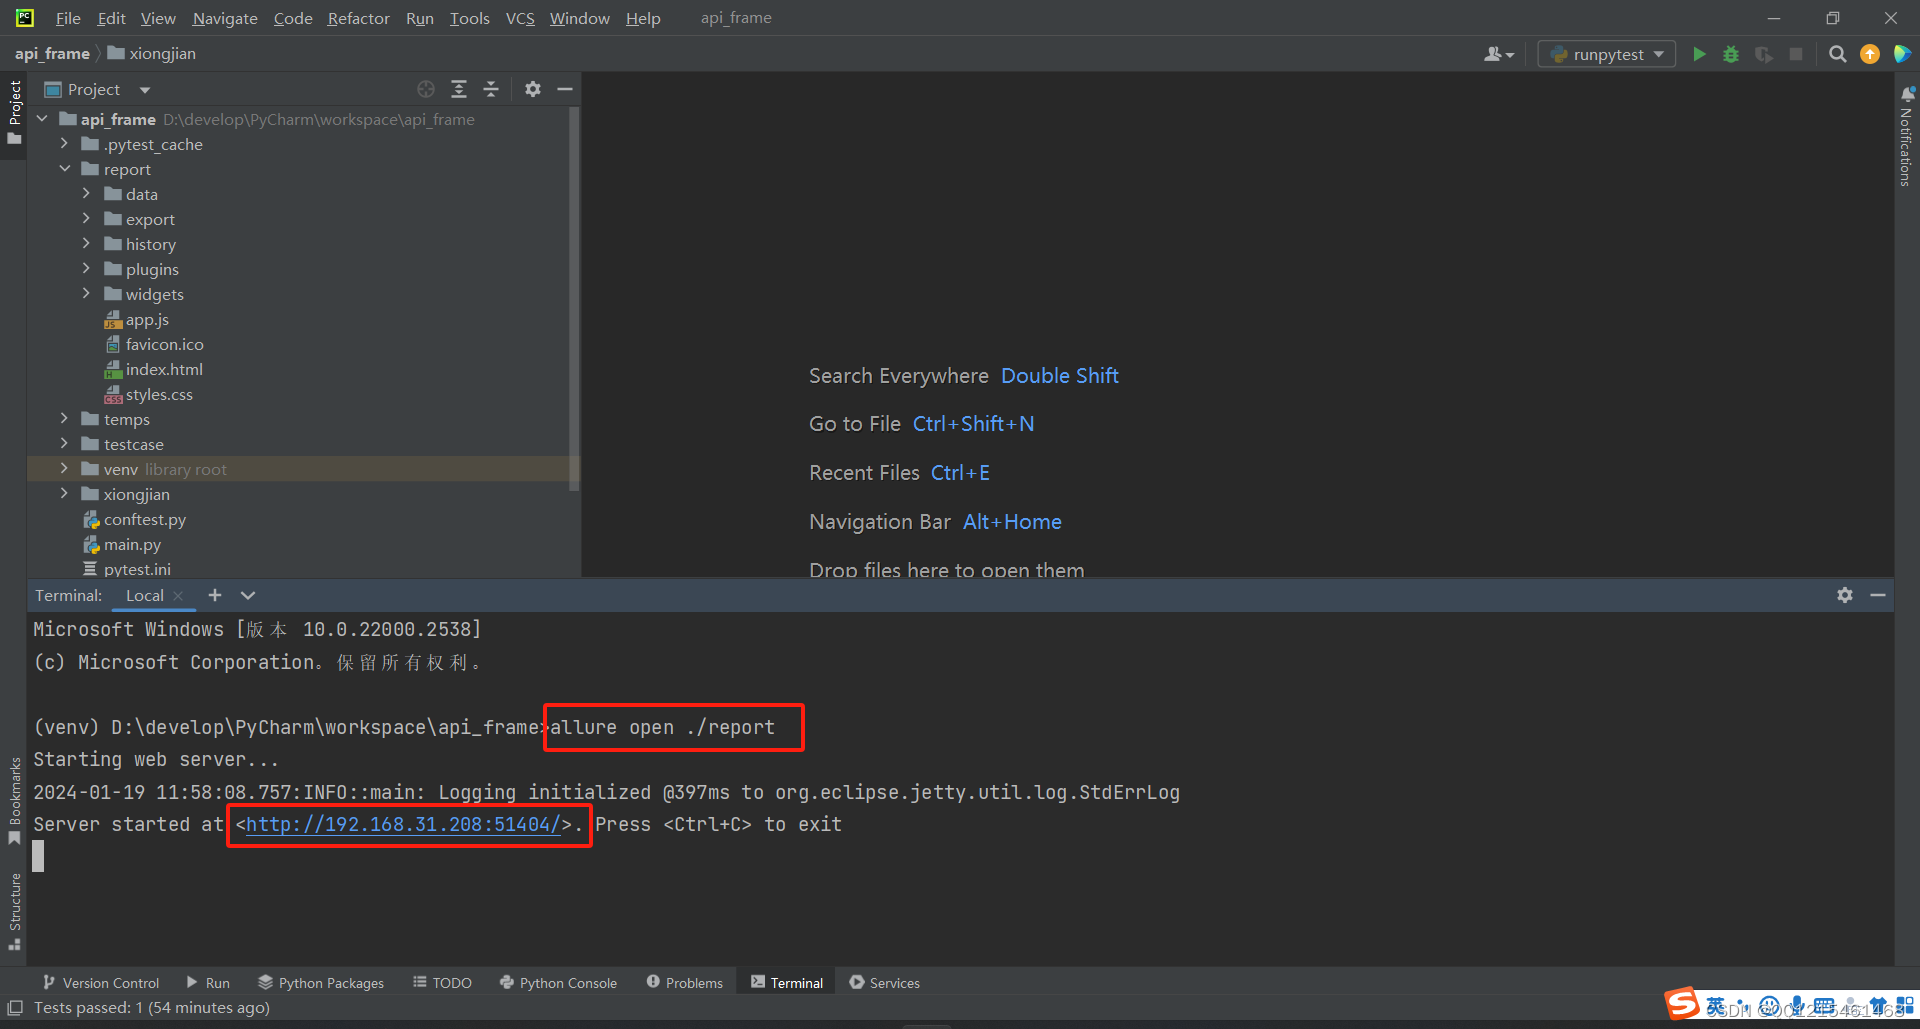Image resolution: width=1920 pixels, height=1029 pixels.
Task: Expand the venv library root folder
Action: pyautogui.click(x=64, y=469)
